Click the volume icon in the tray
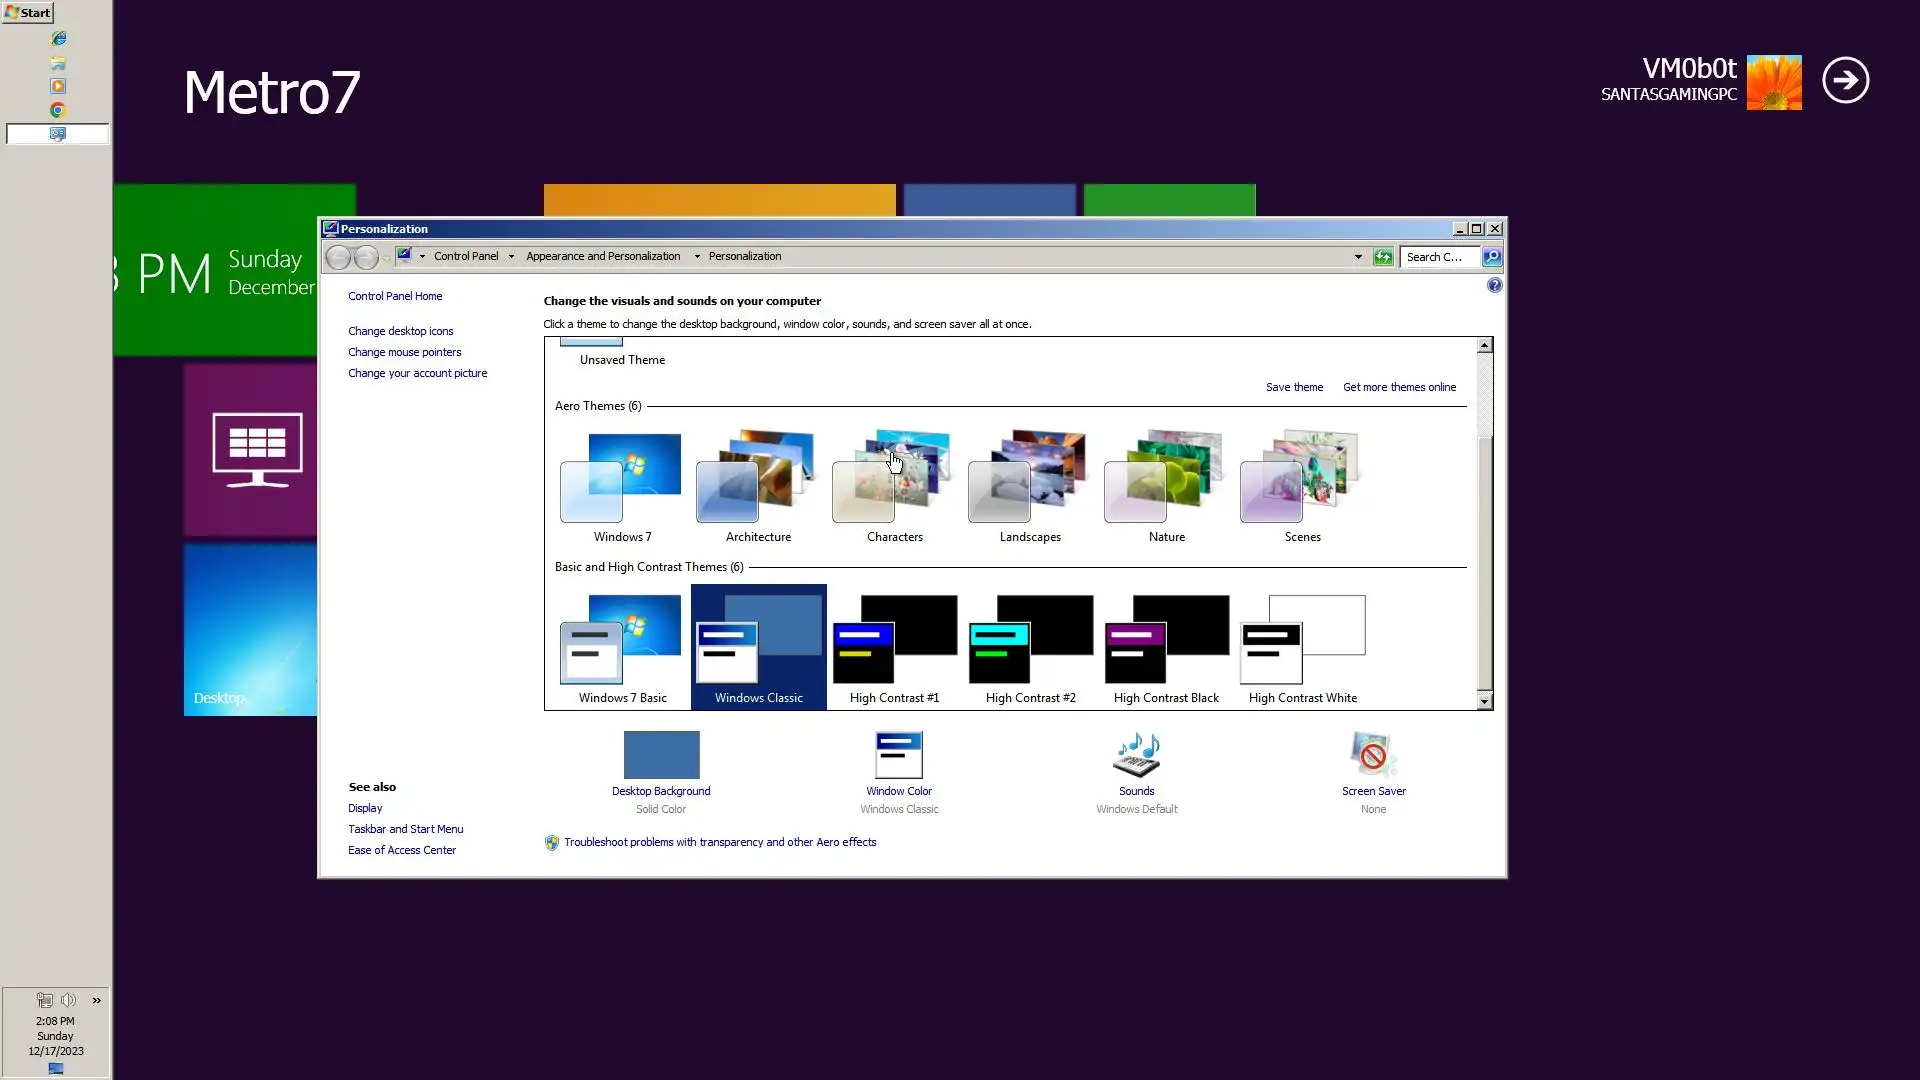This screenshot has height=1080, width=1920. pyautogui.click(x=68, y=1000)
